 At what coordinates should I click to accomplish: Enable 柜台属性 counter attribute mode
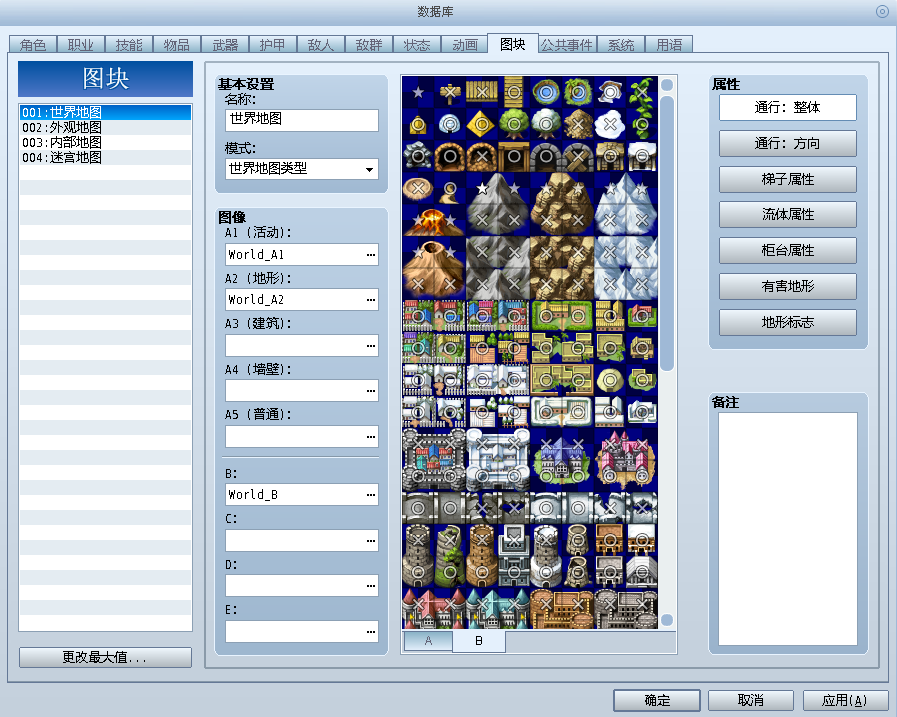click(x=788, y=251)
